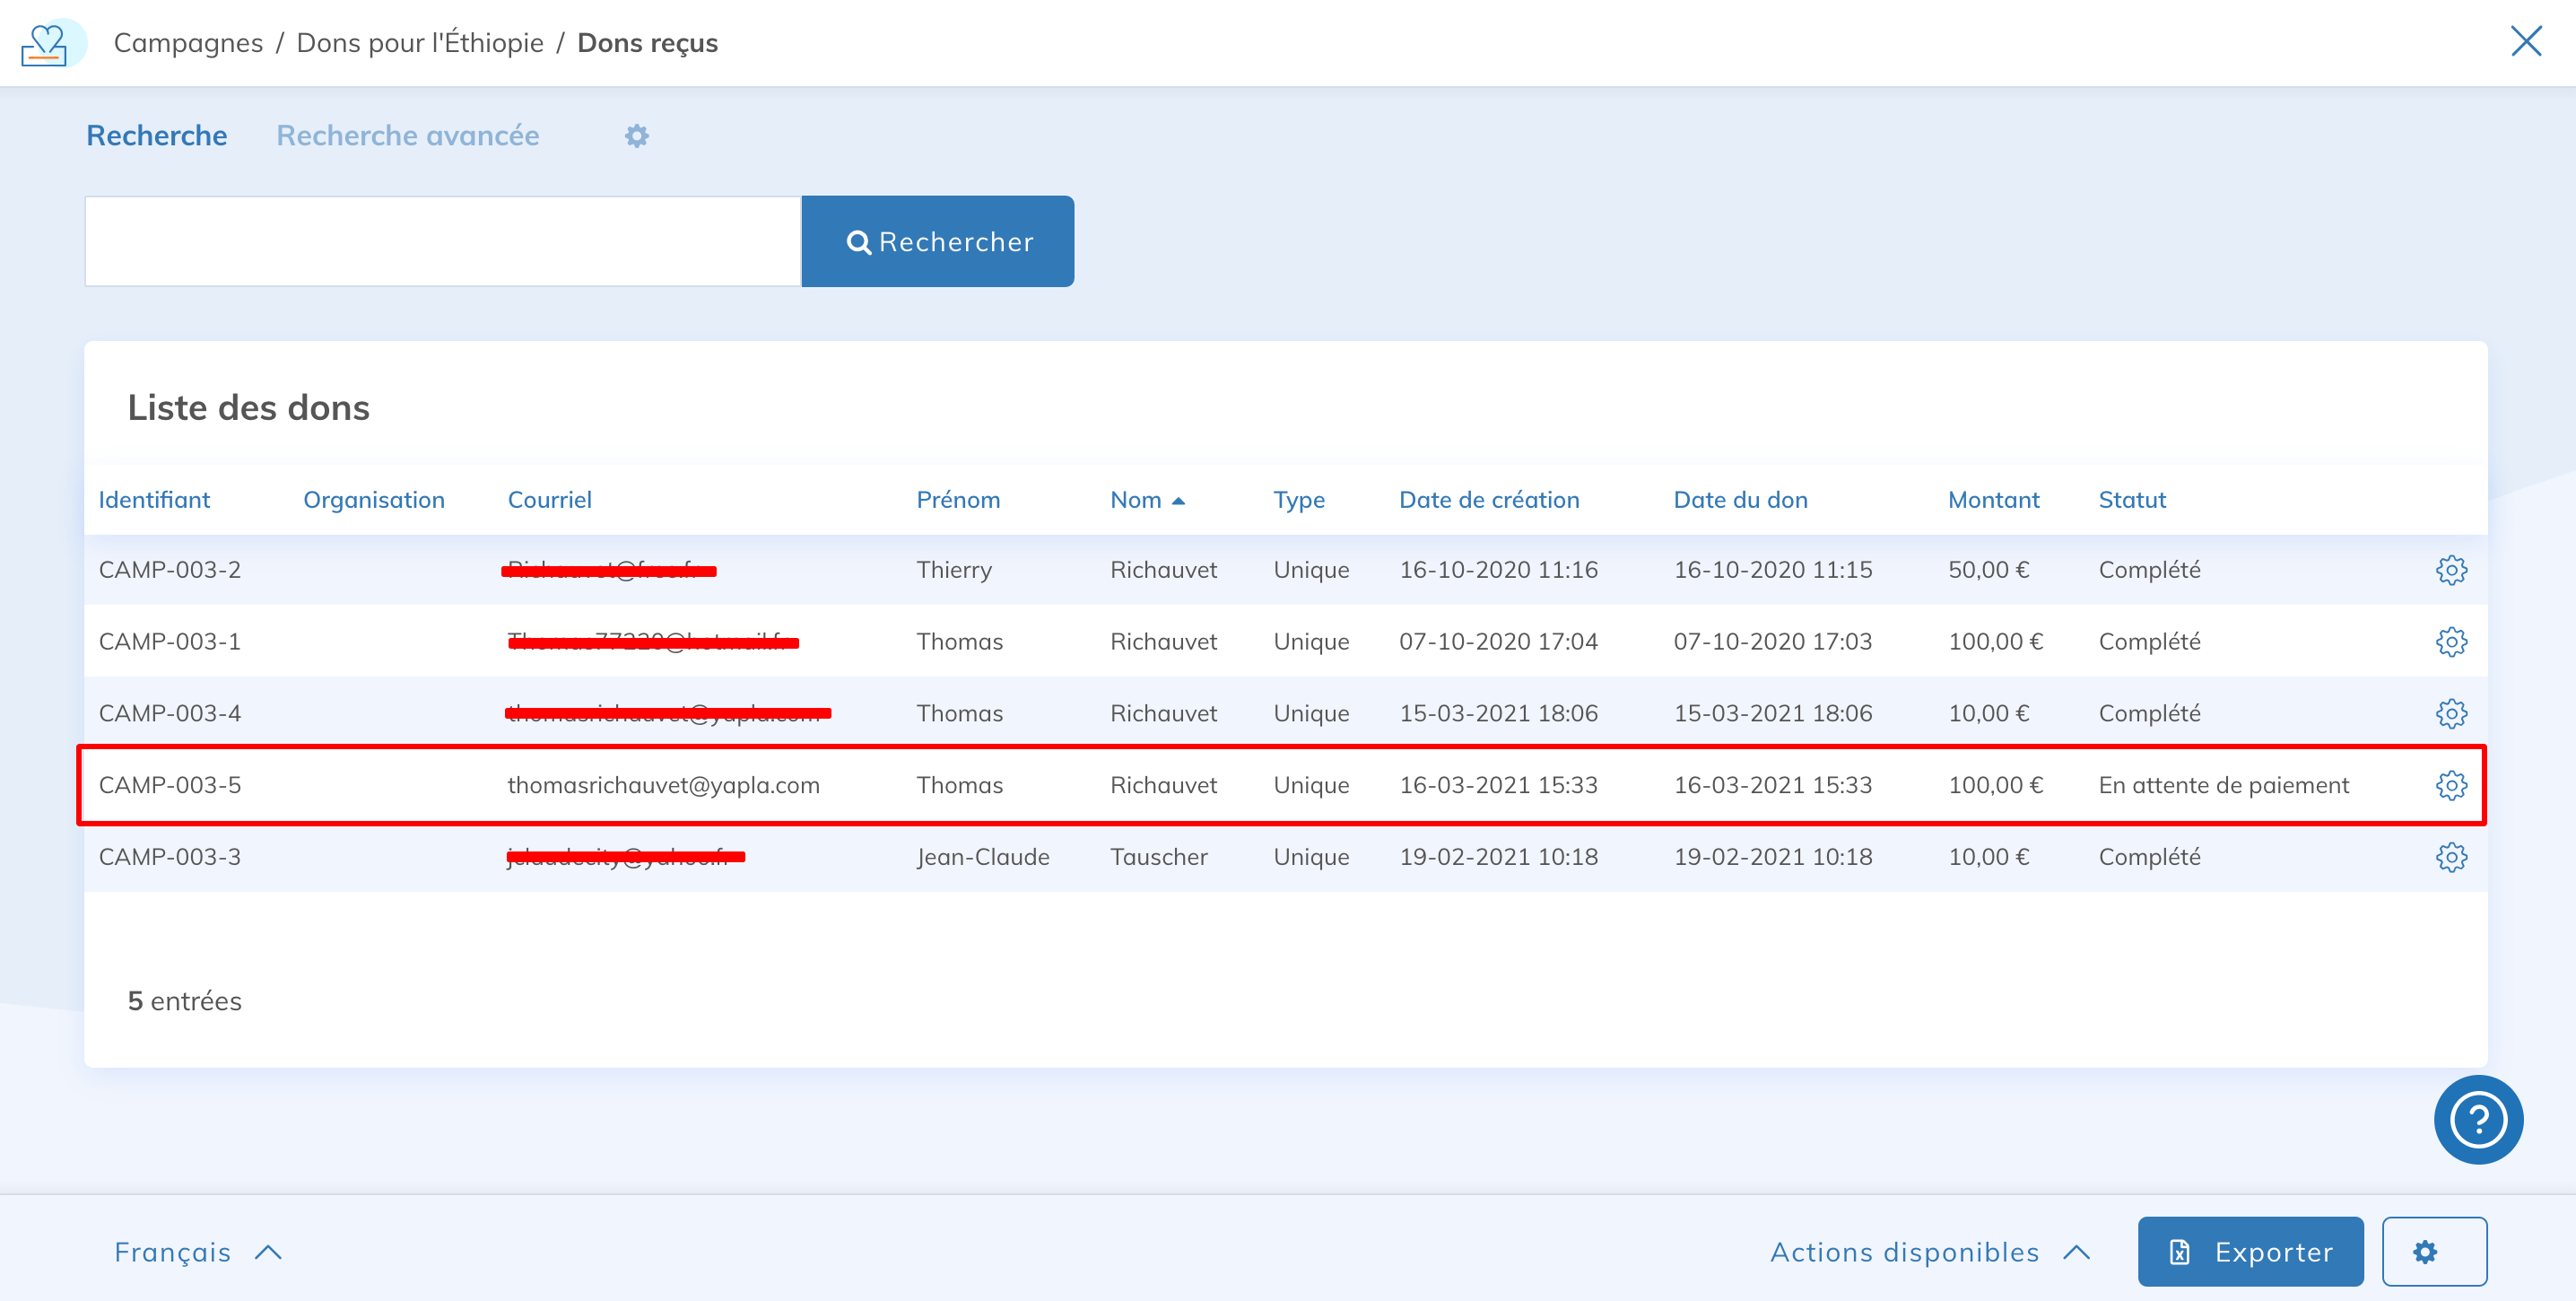
Task: Open search settings gear next to Recherche avancée
Action: pyautogui.click(x=637, y=136)
